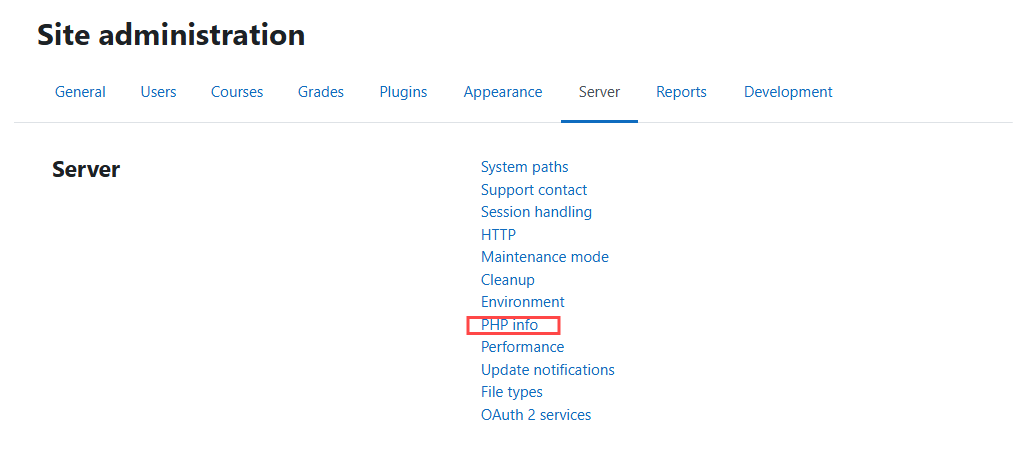Click the Performance link
1013x452 pixels.
[522, 347]
